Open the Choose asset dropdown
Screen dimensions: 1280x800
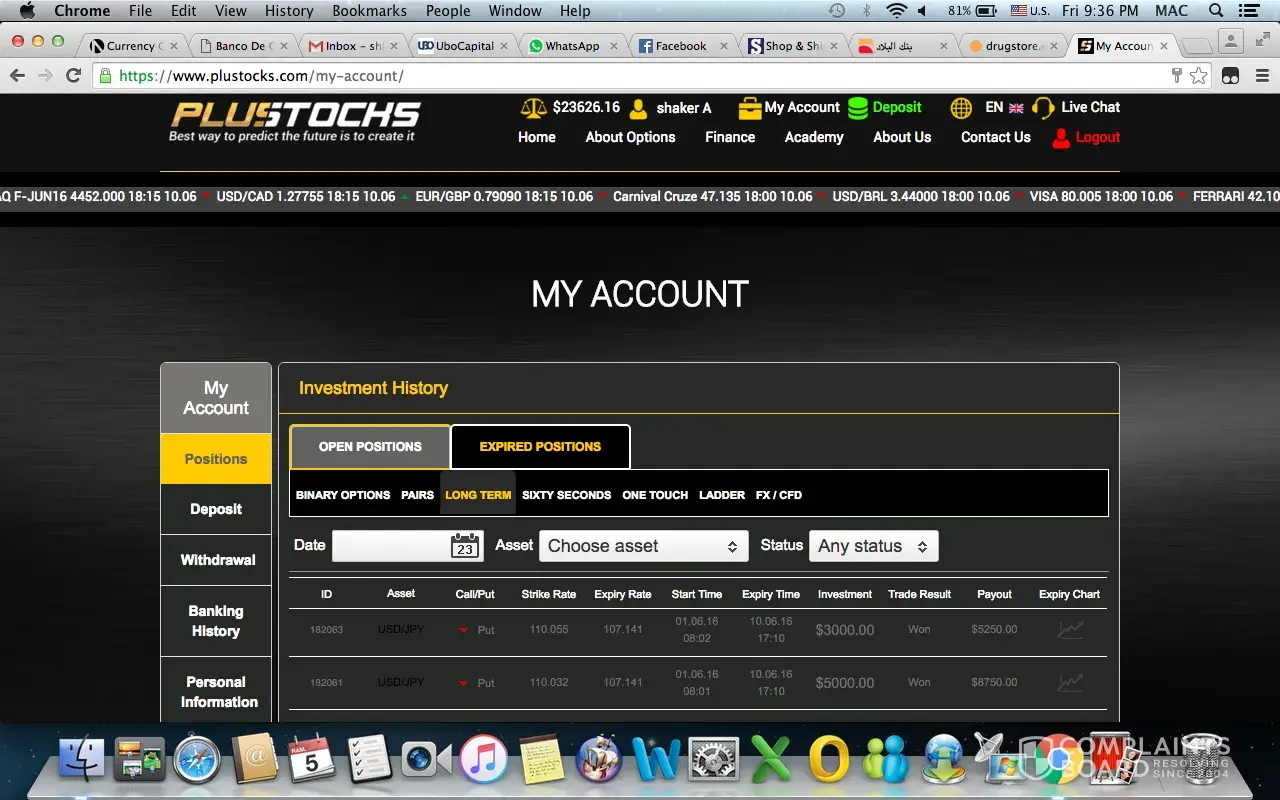click(x=643, y=546)
